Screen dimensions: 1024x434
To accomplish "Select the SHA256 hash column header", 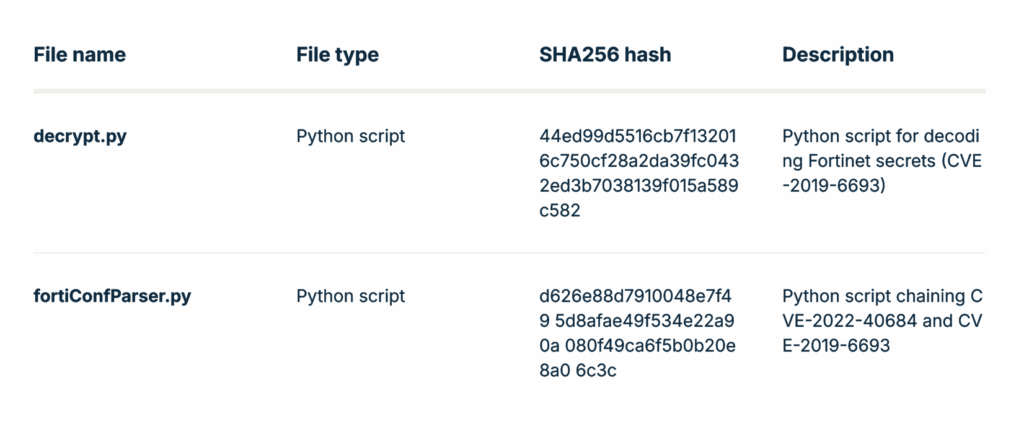I will click(605, 55).
